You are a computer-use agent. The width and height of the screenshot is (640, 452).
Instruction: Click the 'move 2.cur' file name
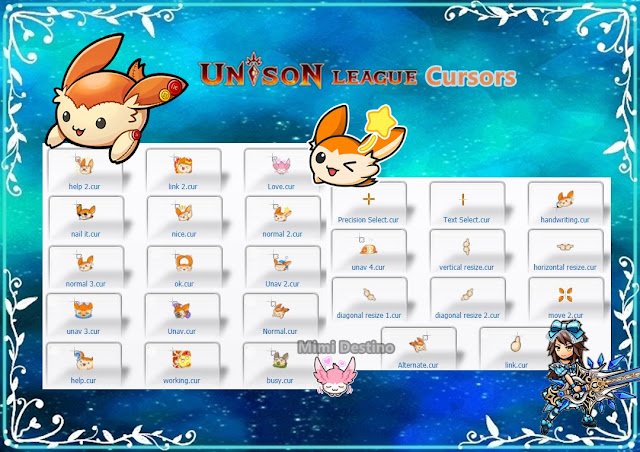566,315
